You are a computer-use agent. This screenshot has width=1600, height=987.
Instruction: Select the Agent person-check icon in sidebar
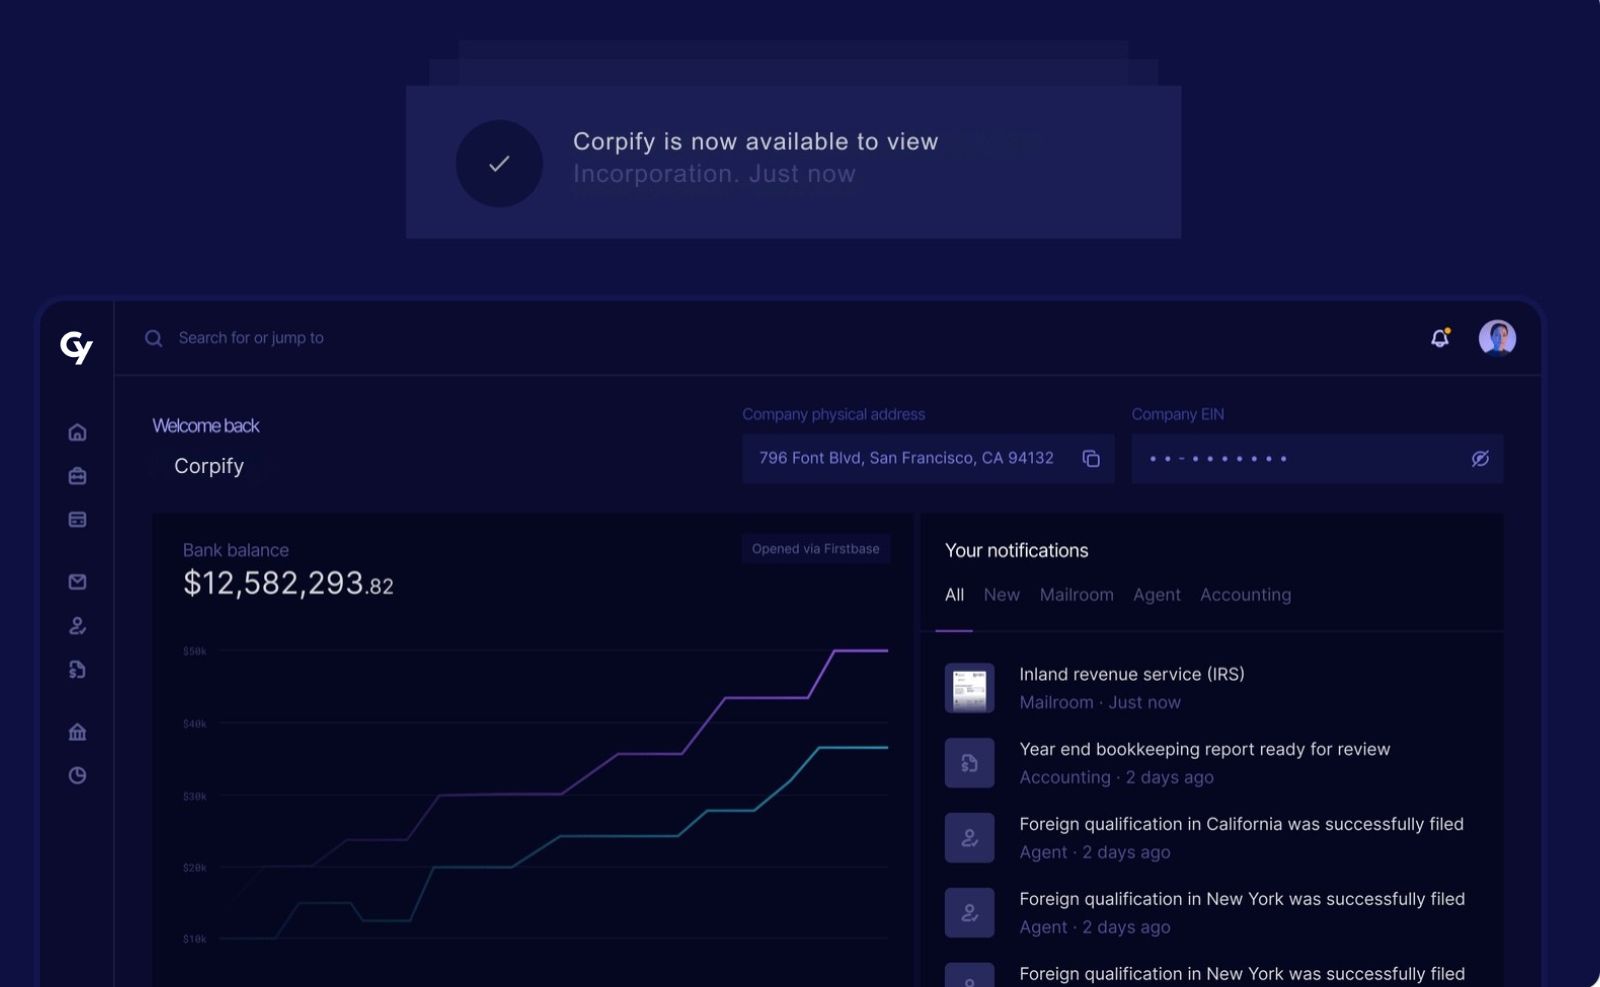click(77, 626)
